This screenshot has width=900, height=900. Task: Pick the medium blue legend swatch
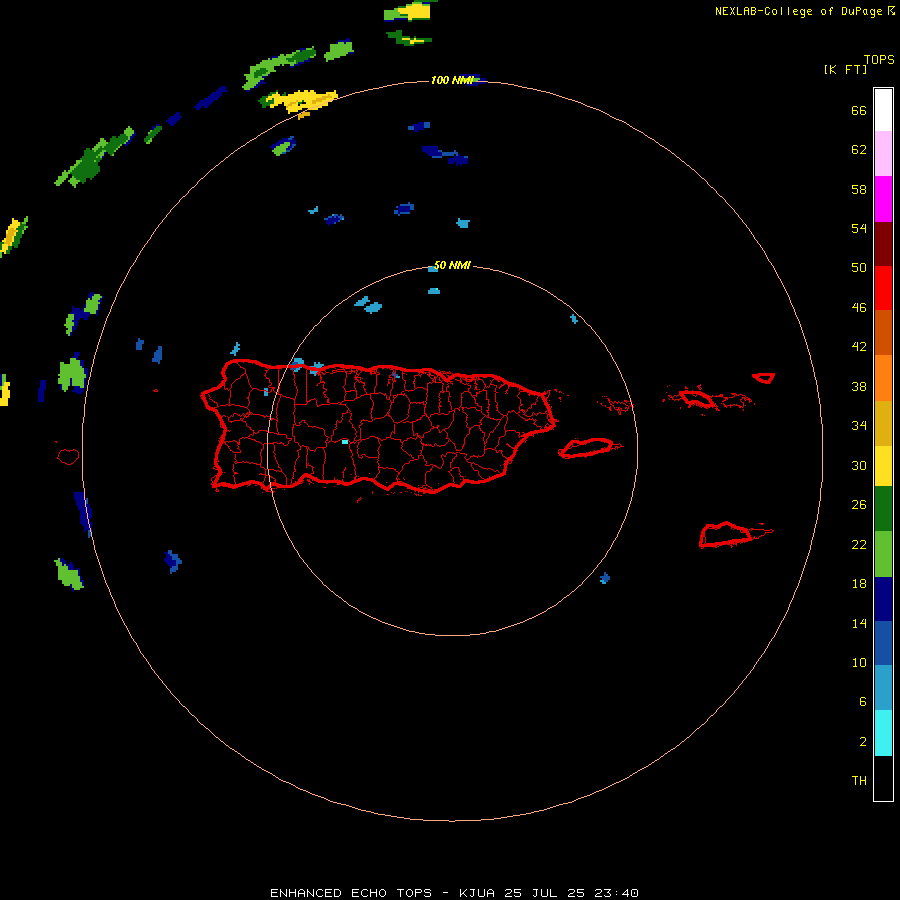coord(883,643)
